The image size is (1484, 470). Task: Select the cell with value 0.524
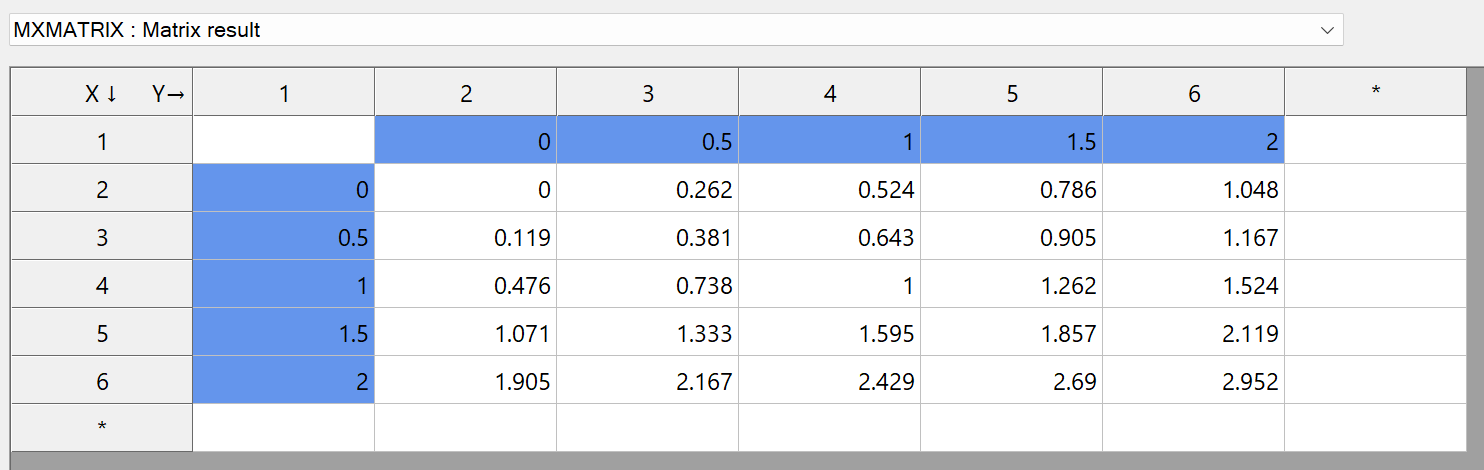pyautogui.click(x=830, y=189)
